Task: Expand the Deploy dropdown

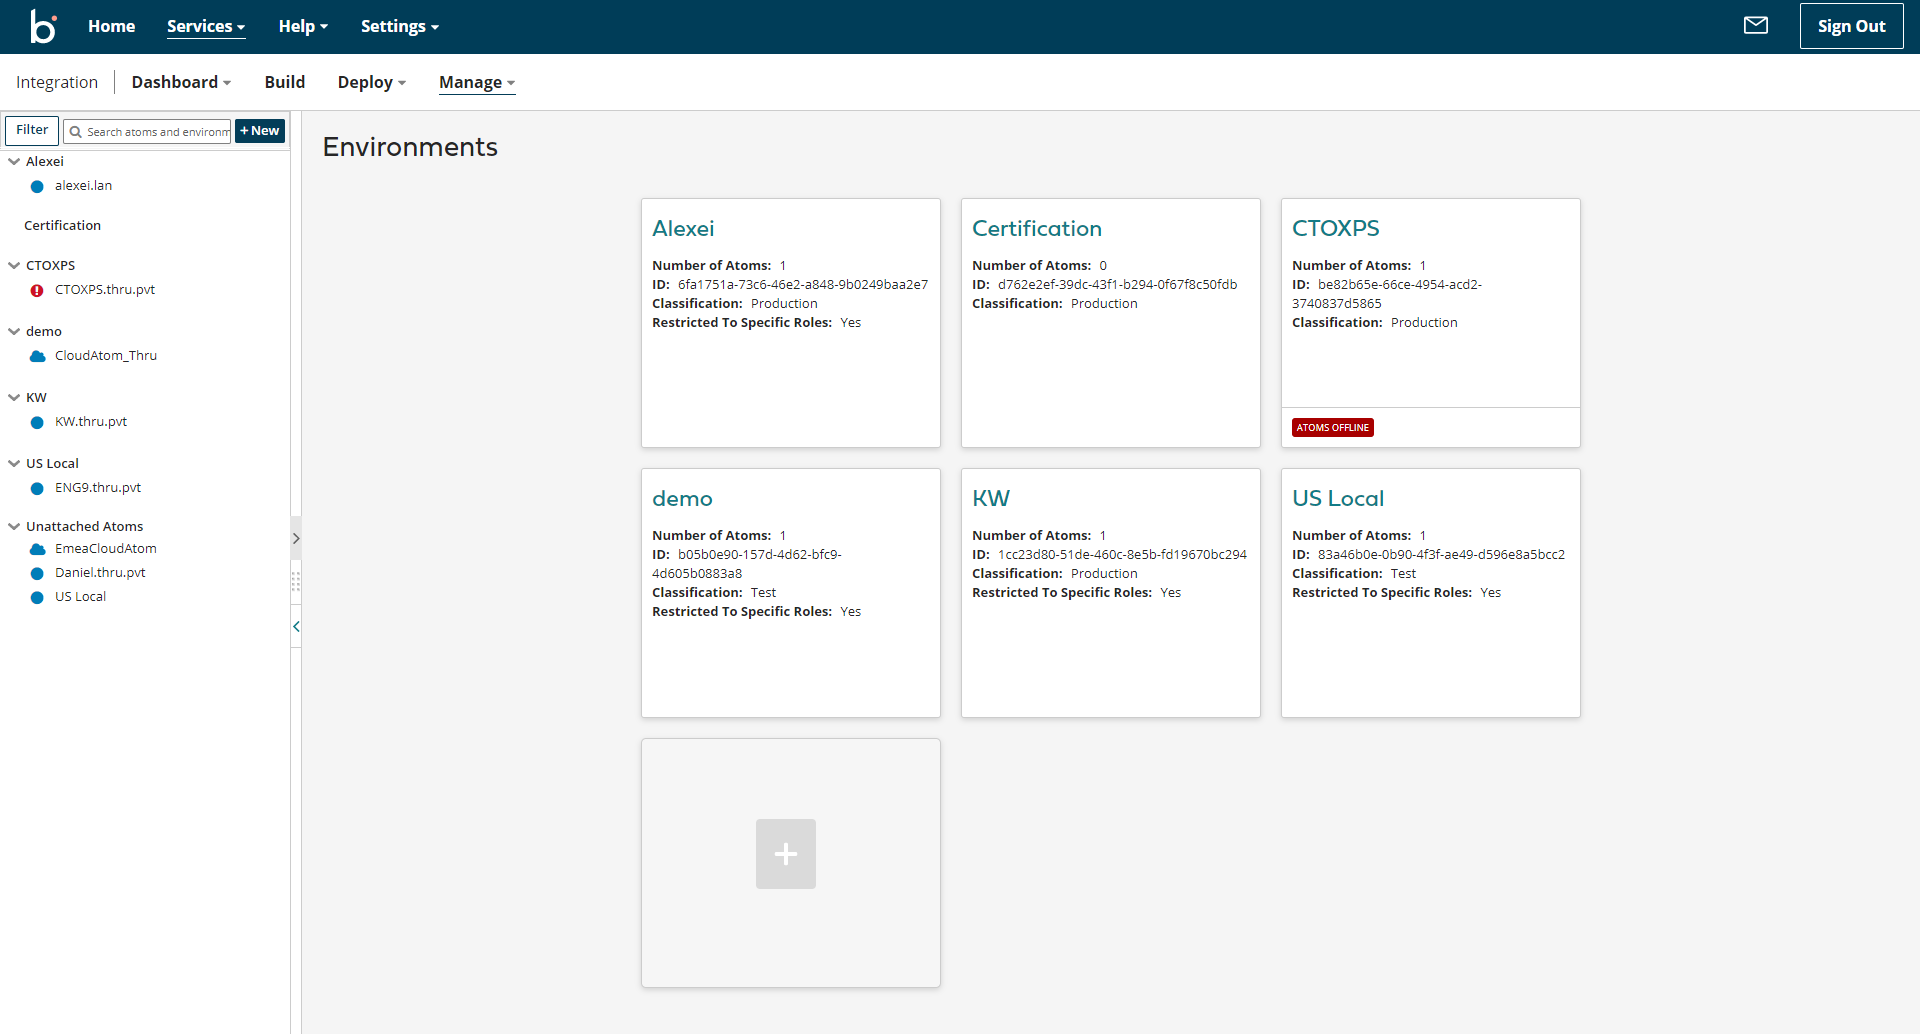Action: (x=371, y=83)
